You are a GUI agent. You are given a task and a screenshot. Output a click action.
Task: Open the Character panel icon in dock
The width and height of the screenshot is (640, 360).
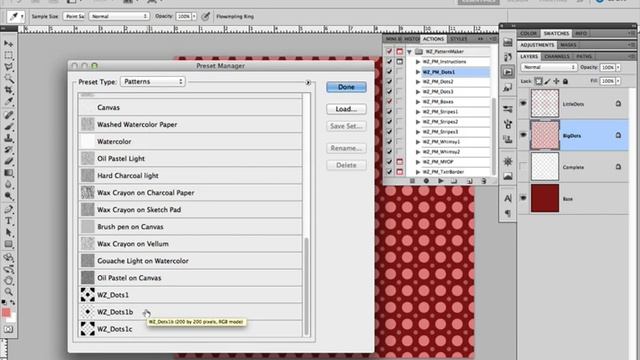point(508,198)
